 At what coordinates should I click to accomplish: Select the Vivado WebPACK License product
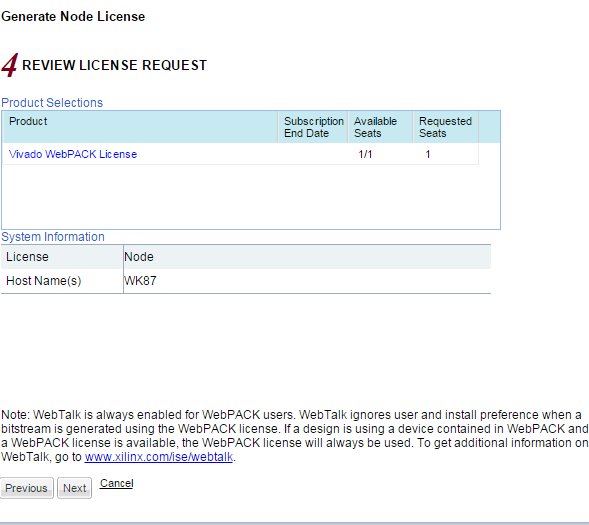coord(73,154)
